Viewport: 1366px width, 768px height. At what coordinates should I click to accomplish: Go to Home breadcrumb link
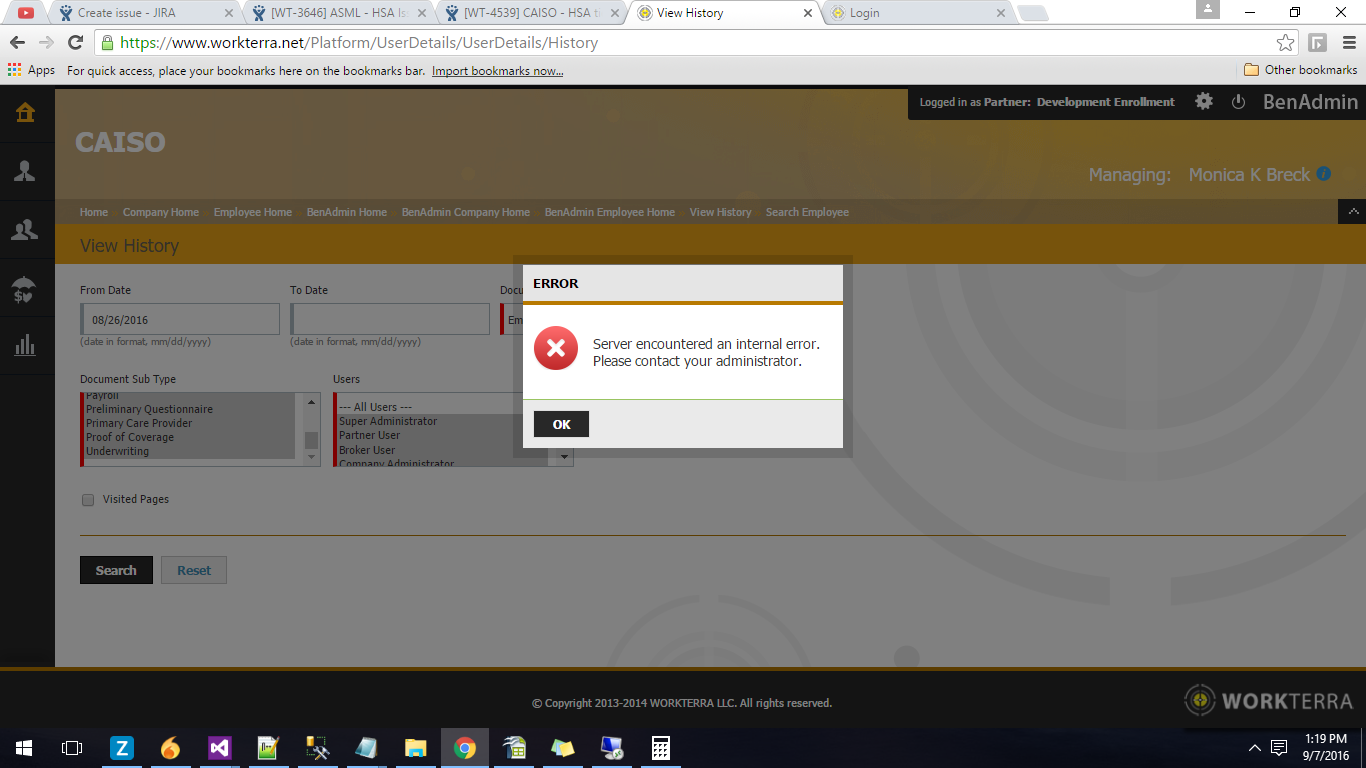(94, 212)
